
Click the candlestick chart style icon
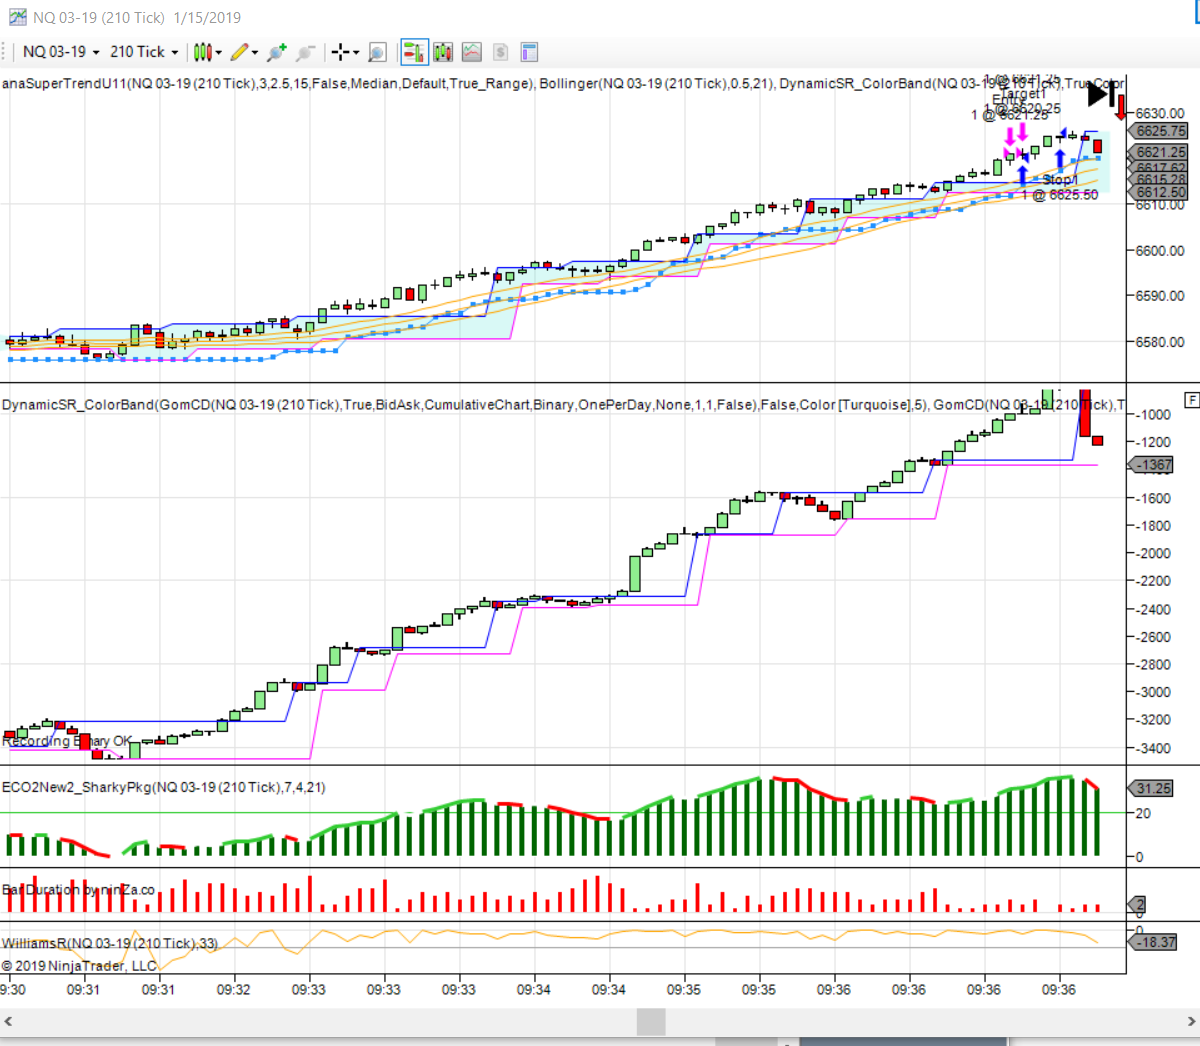point(202,52)
